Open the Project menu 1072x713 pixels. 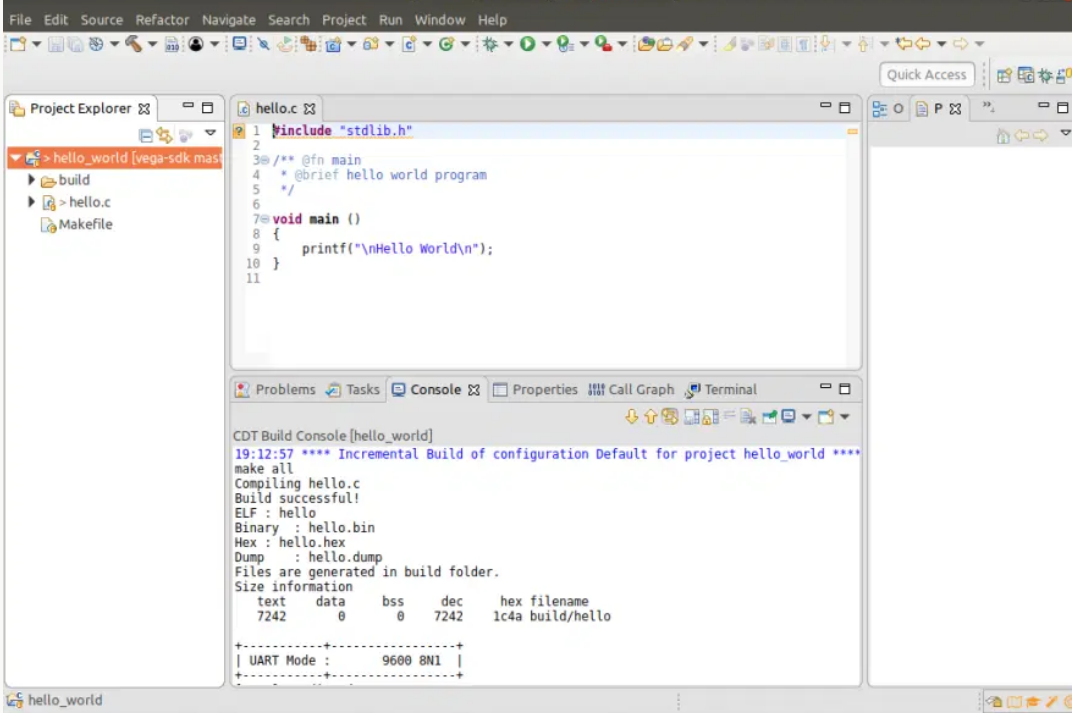343,19
